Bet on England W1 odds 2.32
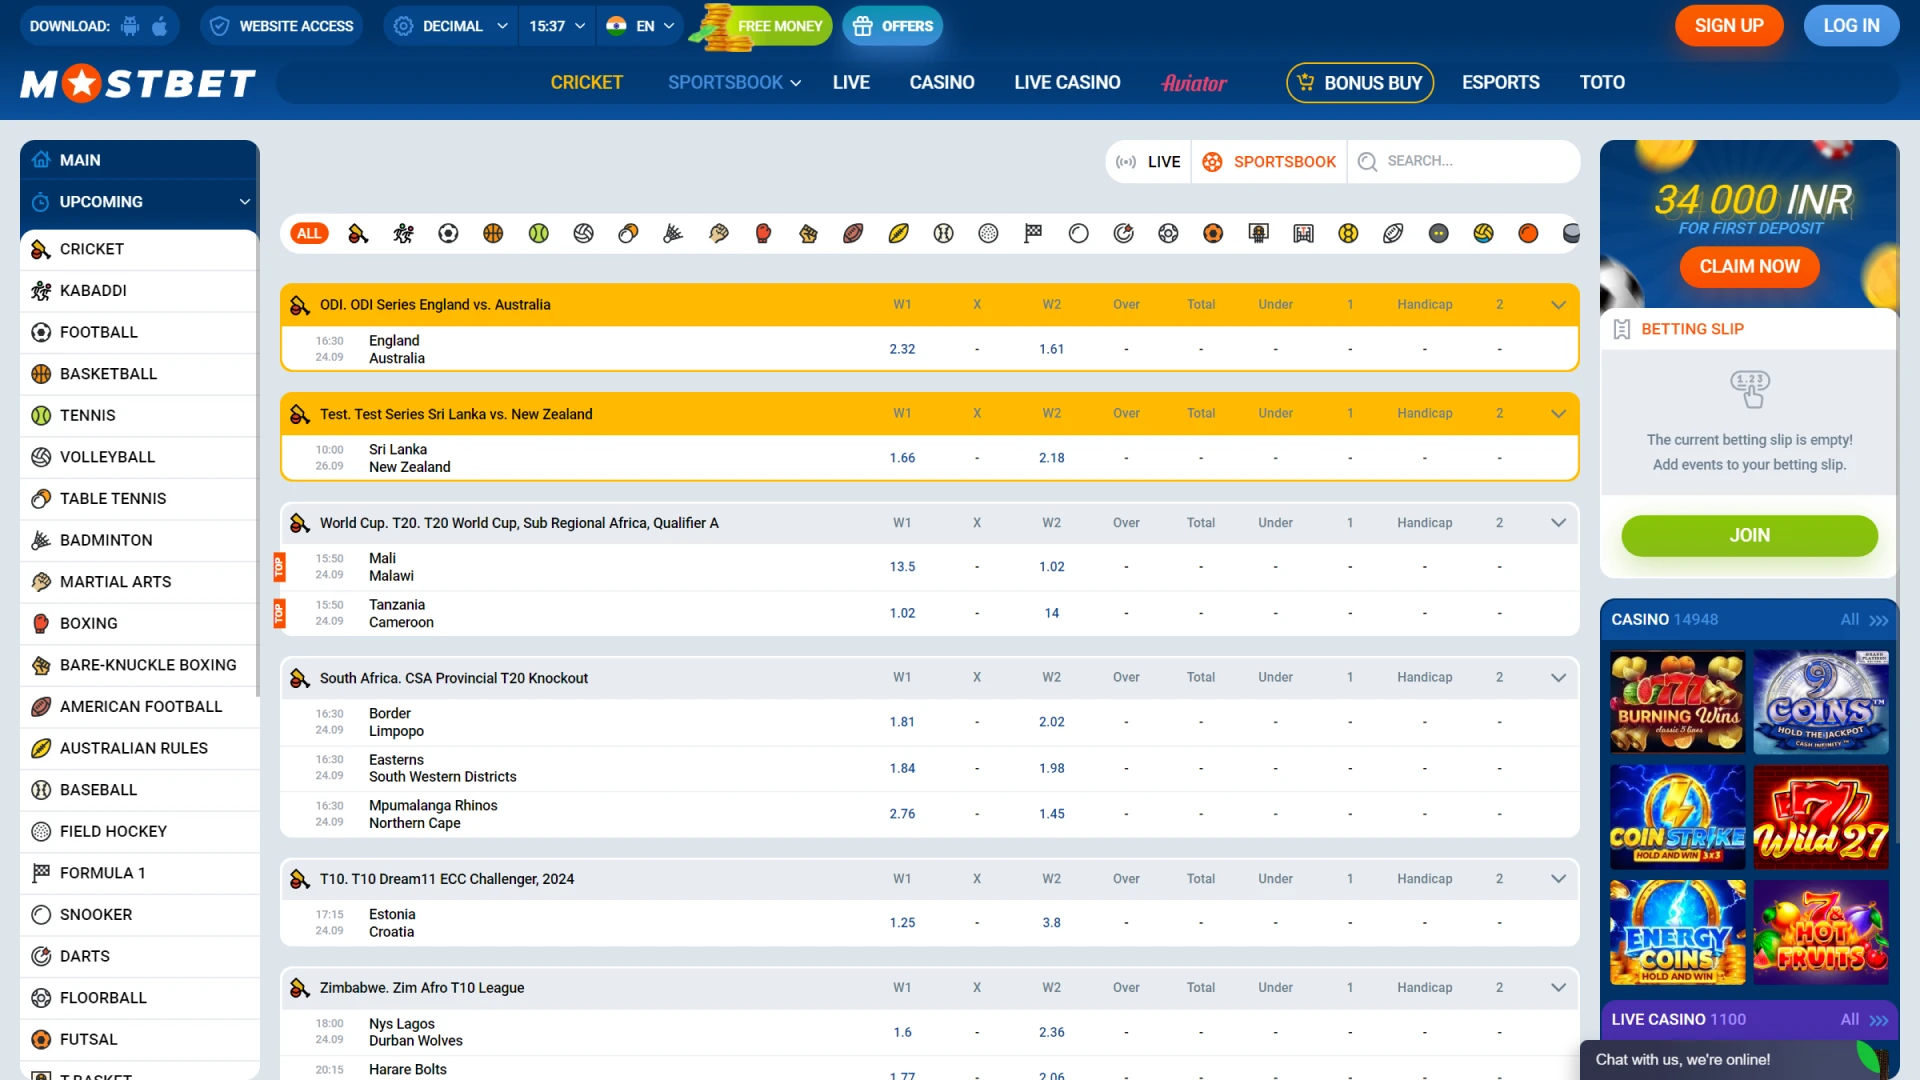This screenshot has height=1080, width=1920. click(902, 349)
